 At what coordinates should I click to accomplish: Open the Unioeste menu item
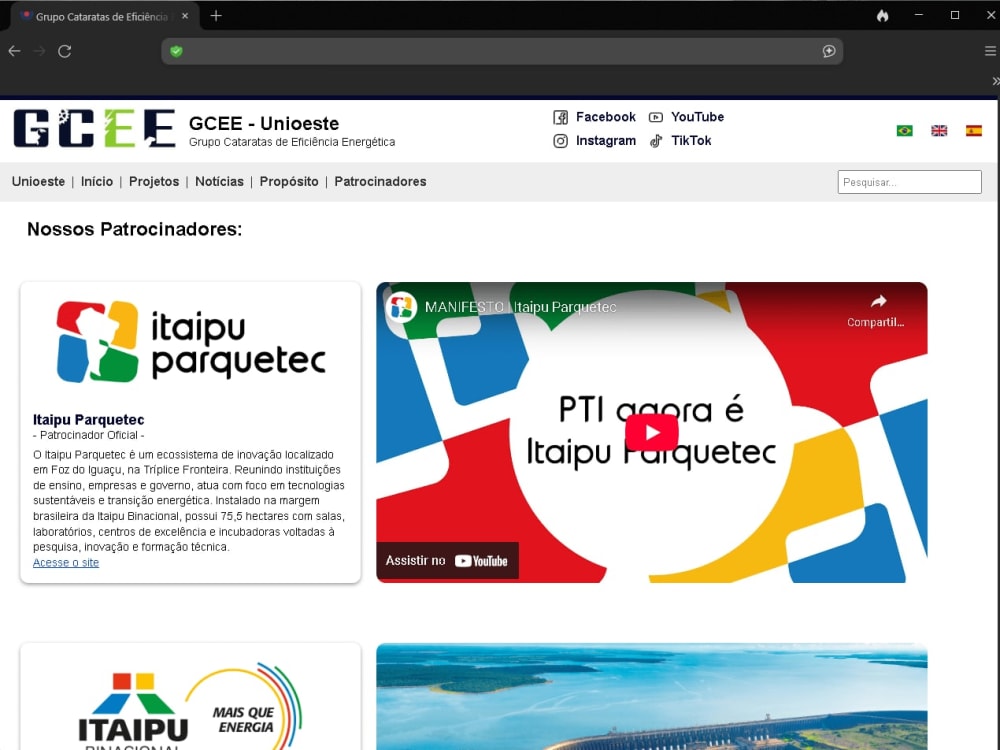(38, 181)
